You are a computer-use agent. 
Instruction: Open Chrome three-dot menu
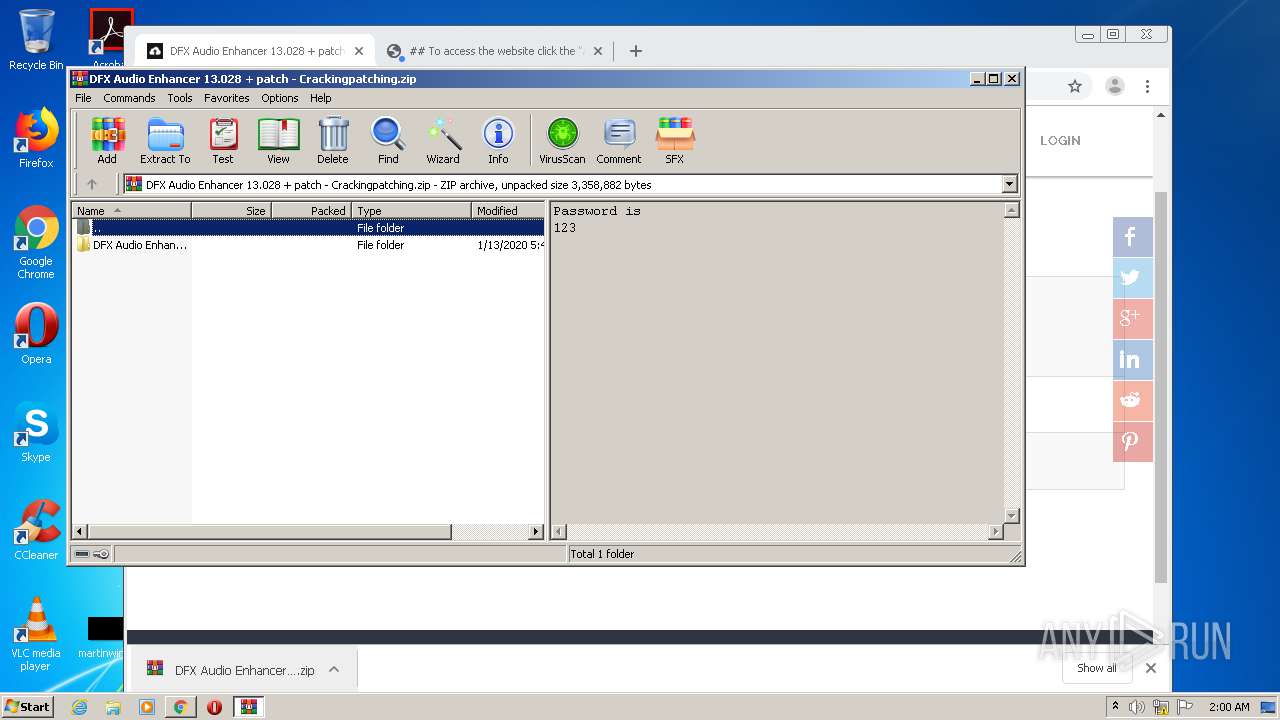coord(1147,86)
